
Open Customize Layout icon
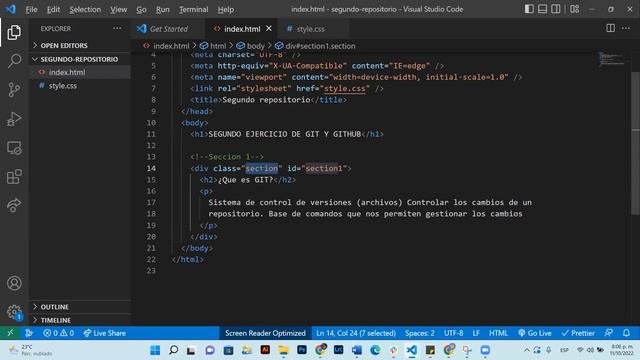tap(575, 9)
